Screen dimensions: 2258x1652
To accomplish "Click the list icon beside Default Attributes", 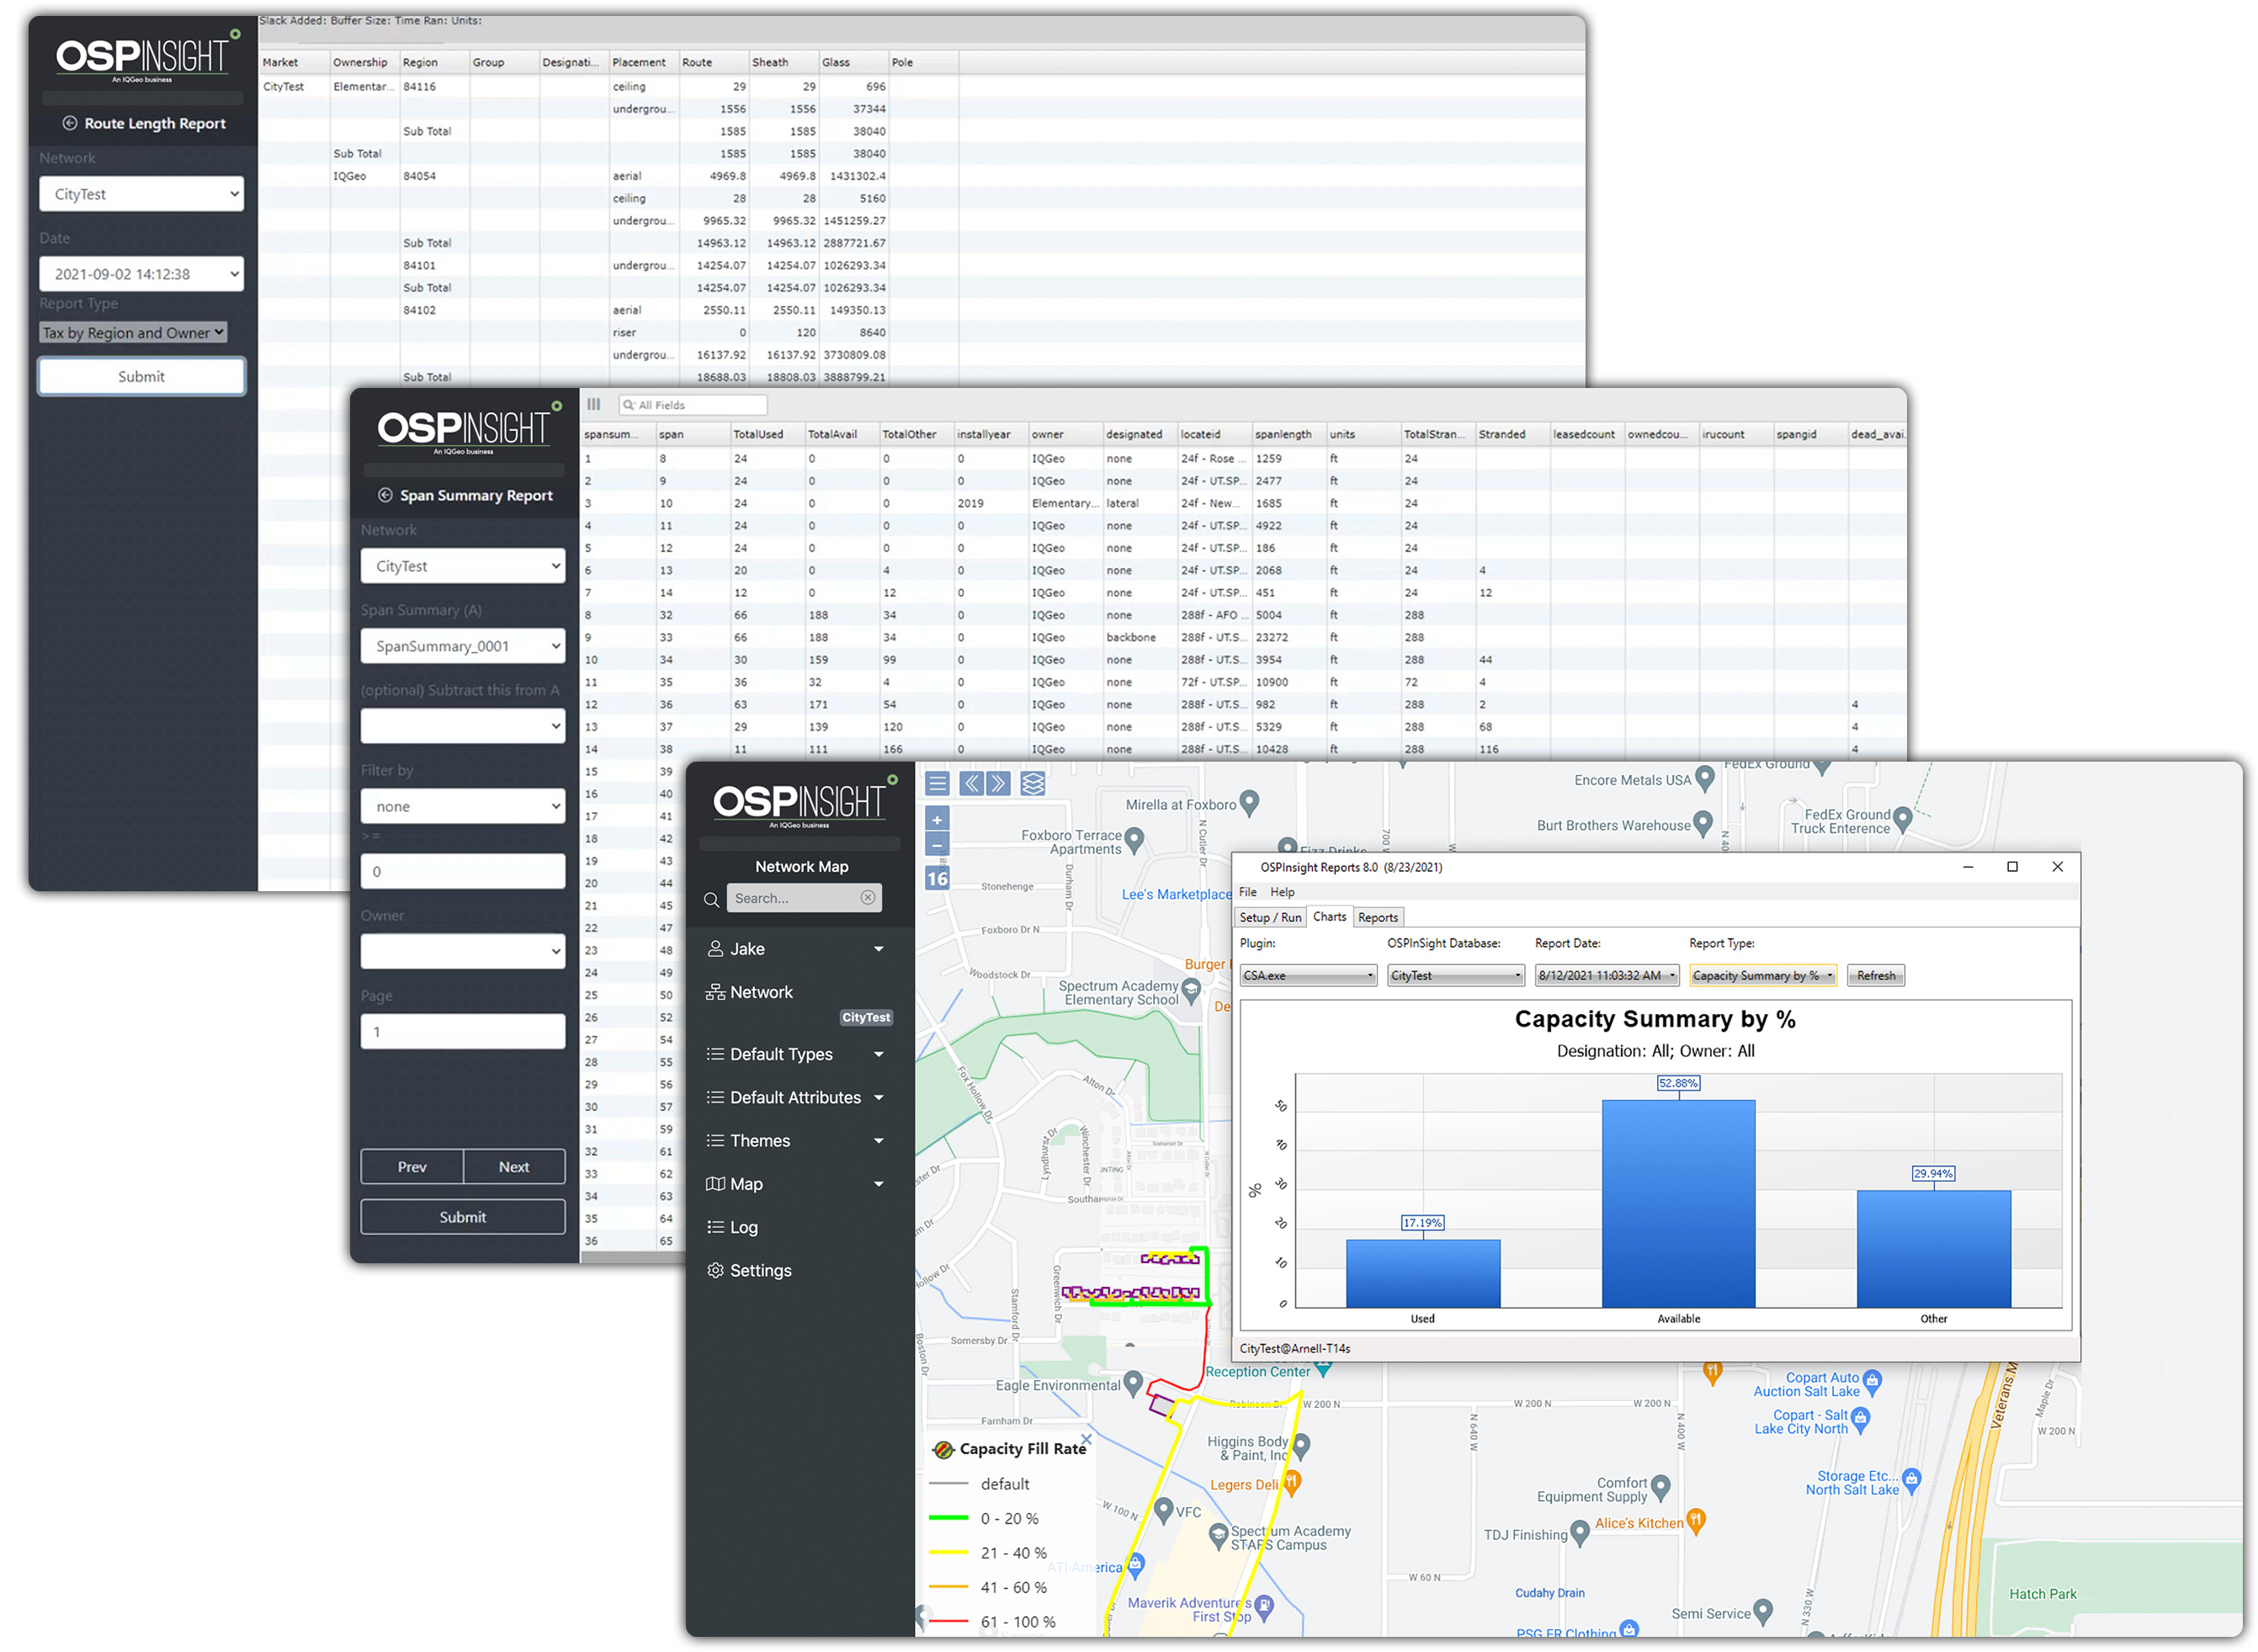I will [x=715, y=1097].
